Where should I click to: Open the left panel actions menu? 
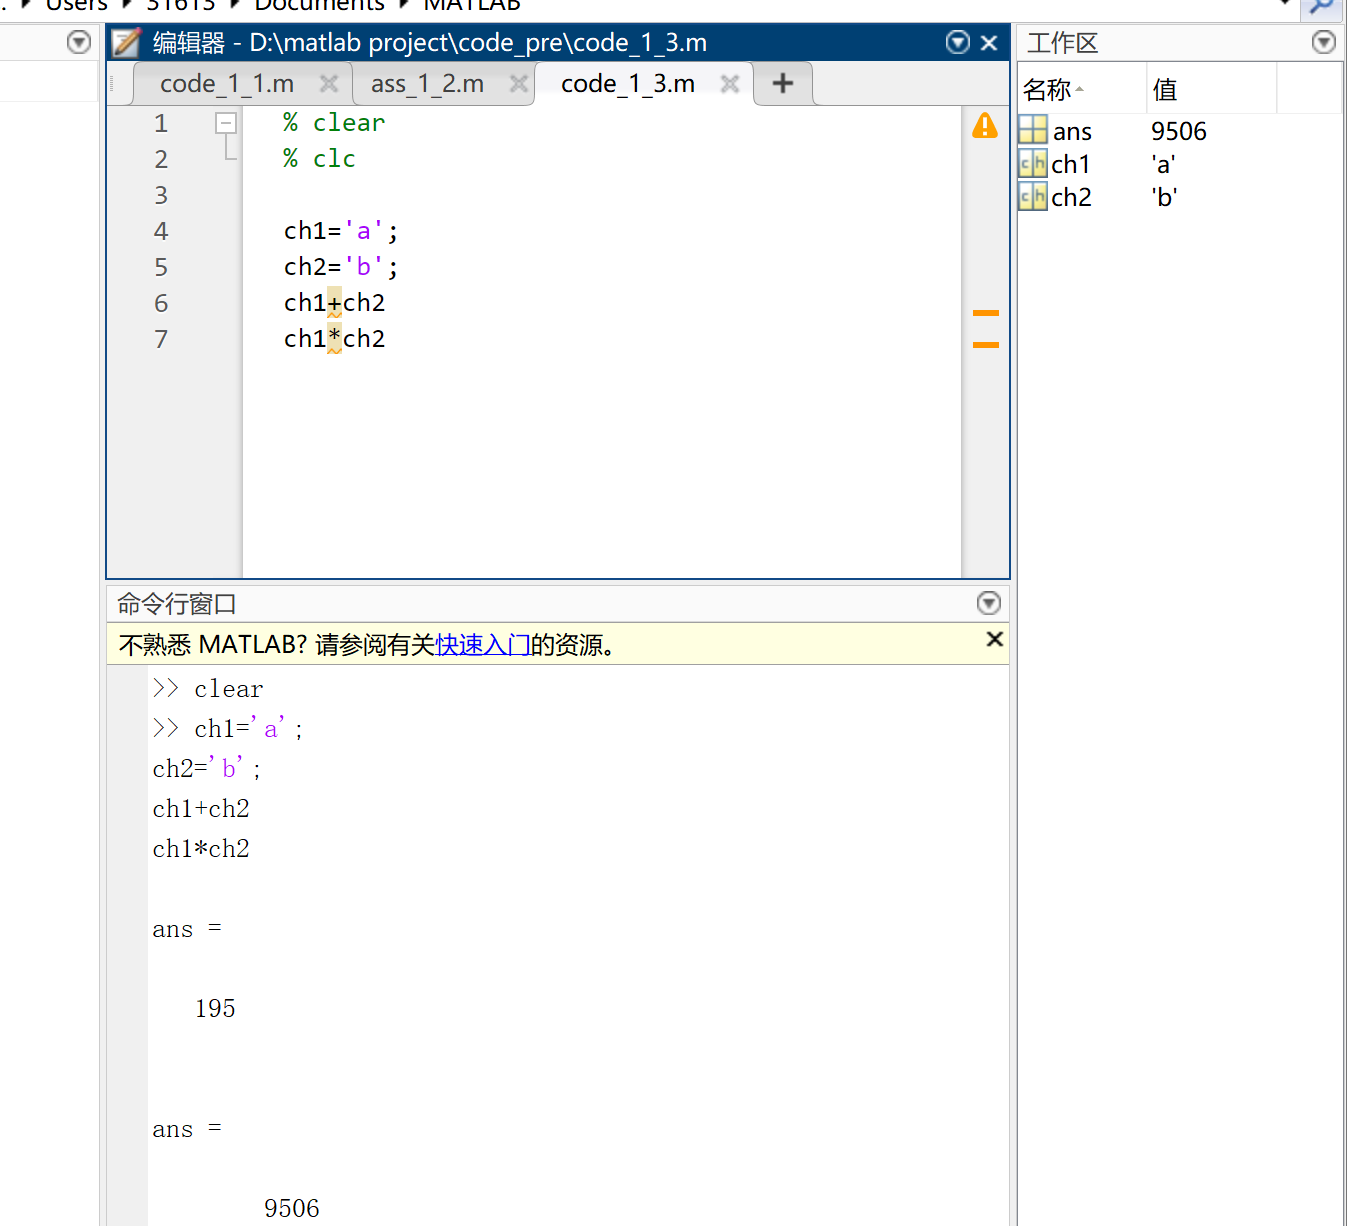point(79,42)
